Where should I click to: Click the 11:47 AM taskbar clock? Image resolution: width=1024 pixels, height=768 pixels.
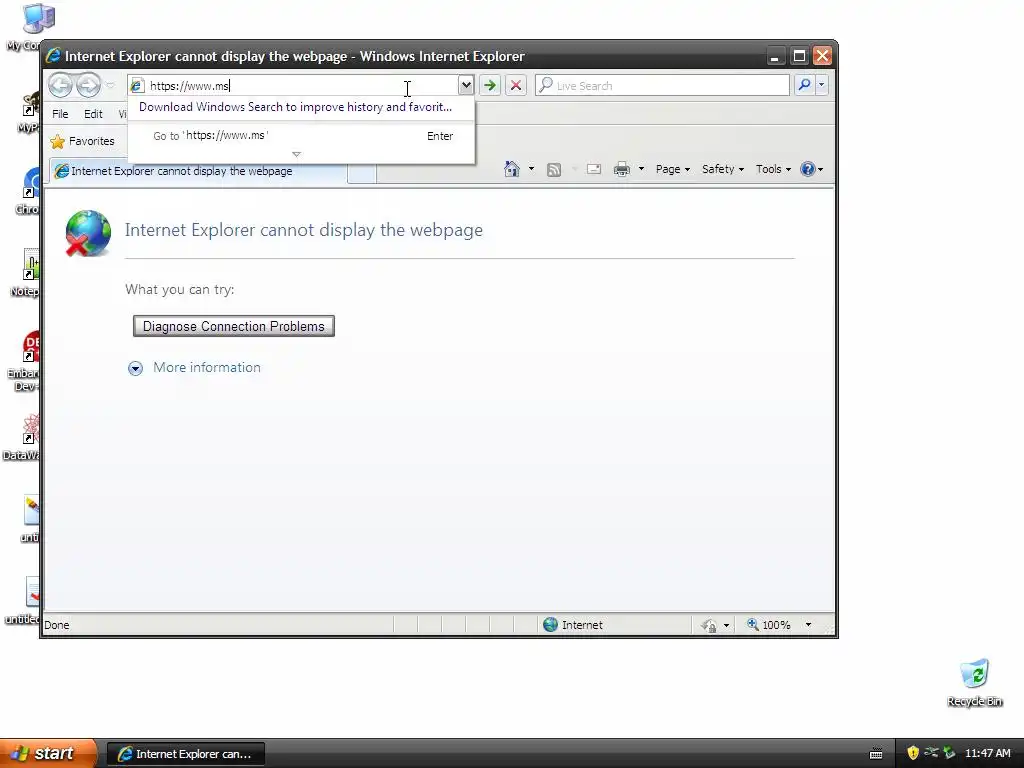(x=987, y=753)
